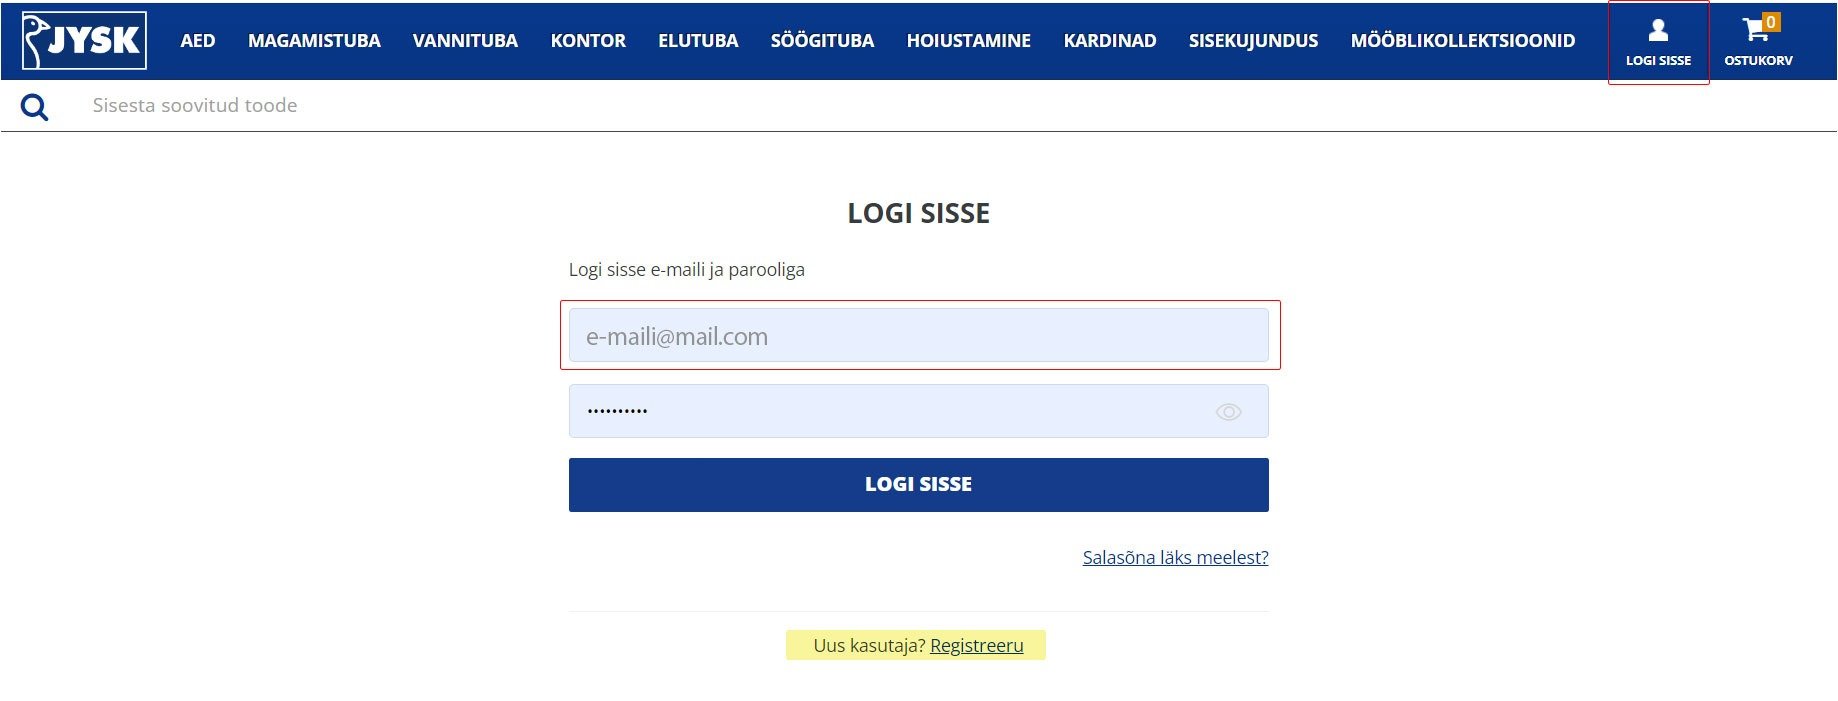The width and height of the screenshot is (1838, 701).
Task: Select the SÖÖGITUBA category
Action: pyautogui.click(x=822, y=41)
